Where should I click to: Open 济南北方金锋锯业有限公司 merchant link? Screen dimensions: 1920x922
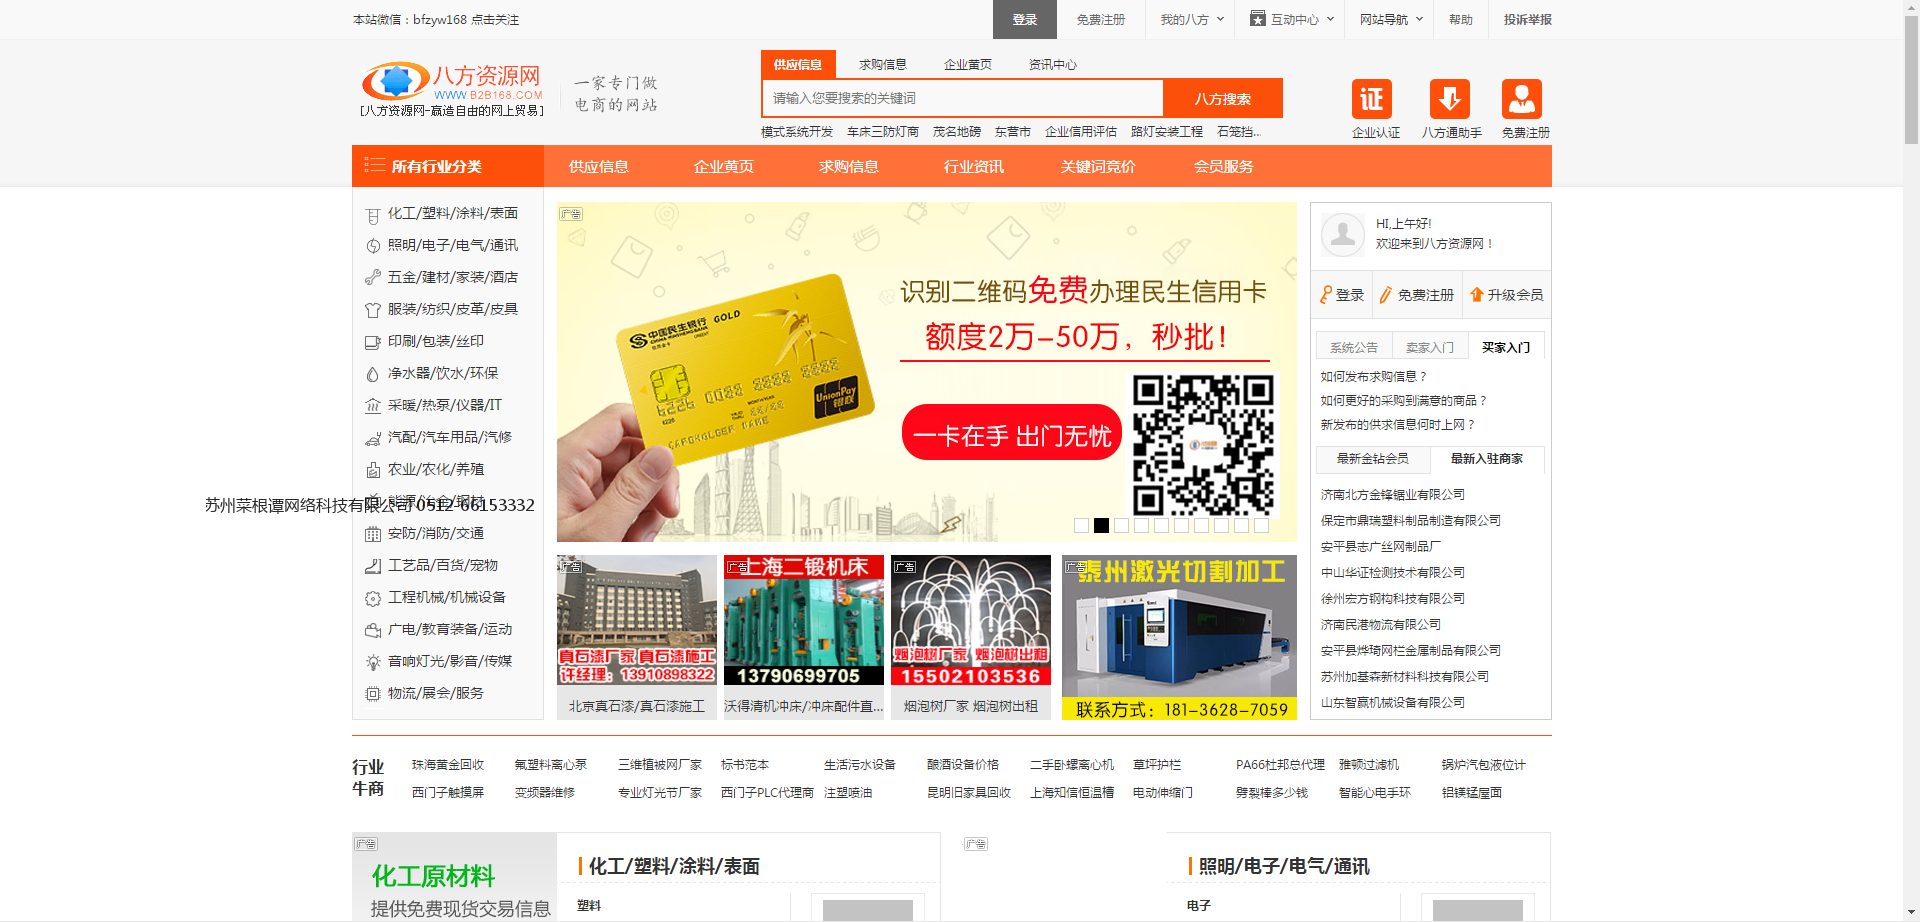click(1393, 494)
